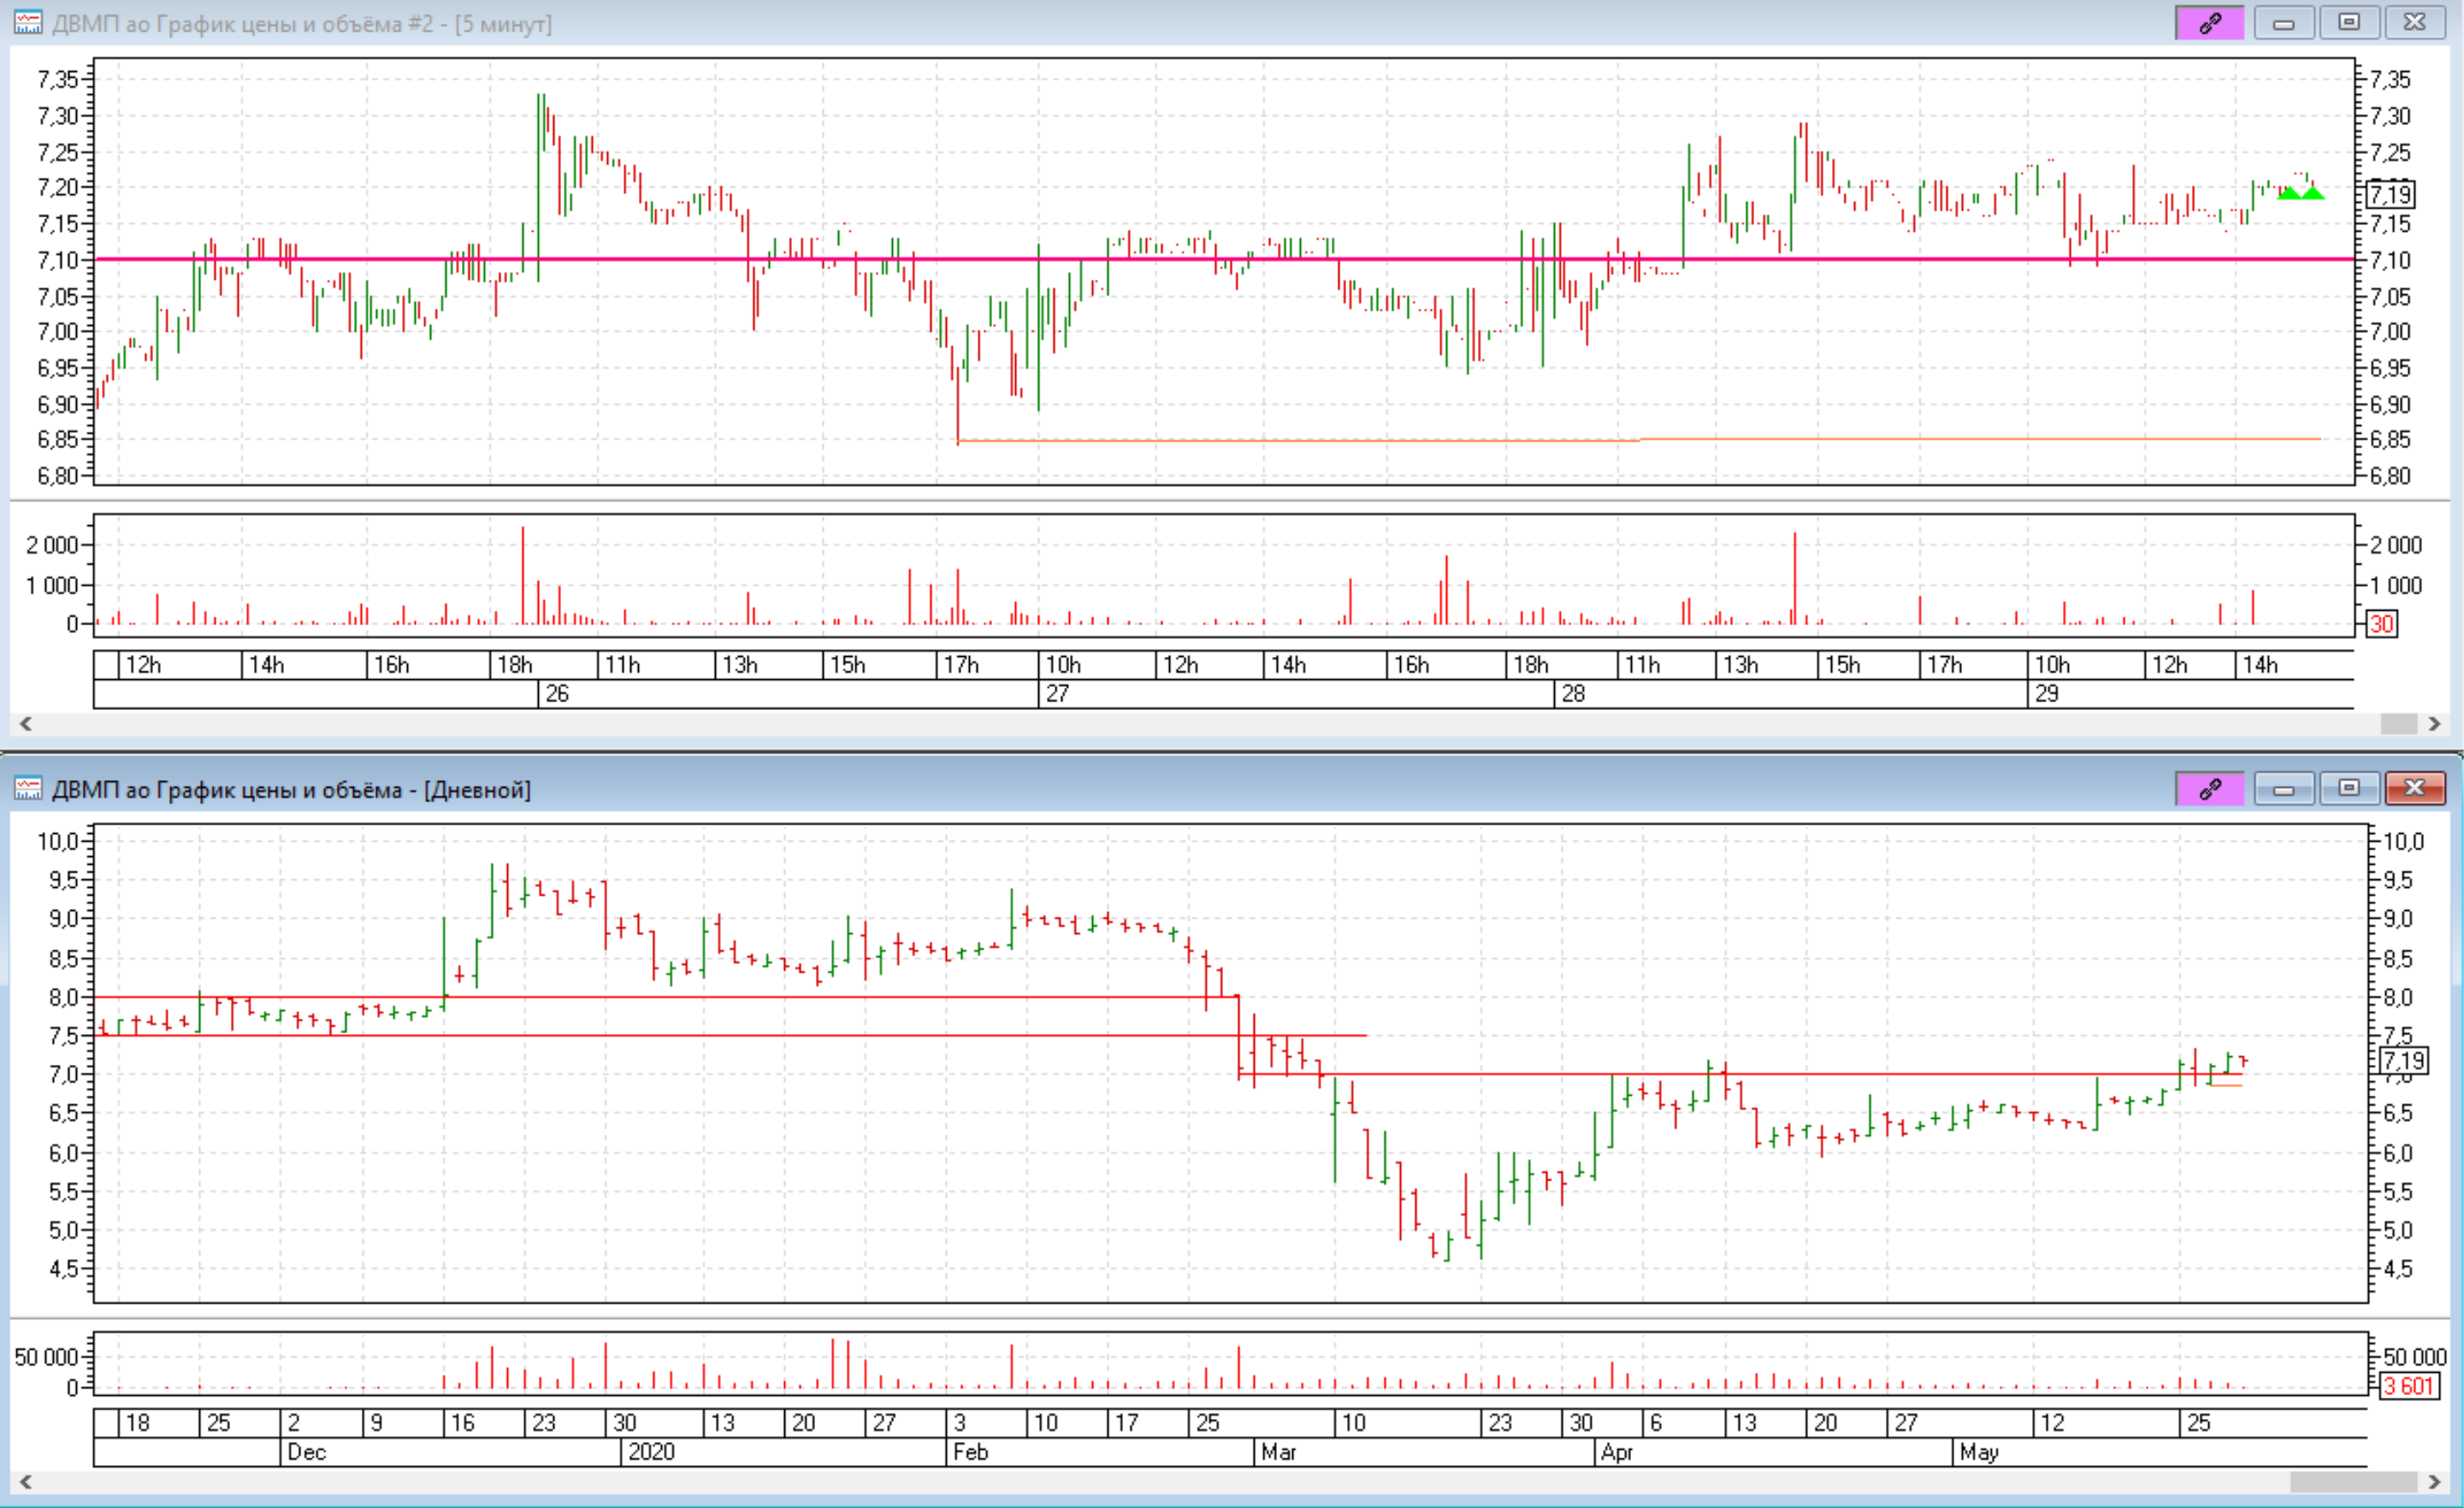
Task: Click the daily chart window title text
Action: point(291,790)
